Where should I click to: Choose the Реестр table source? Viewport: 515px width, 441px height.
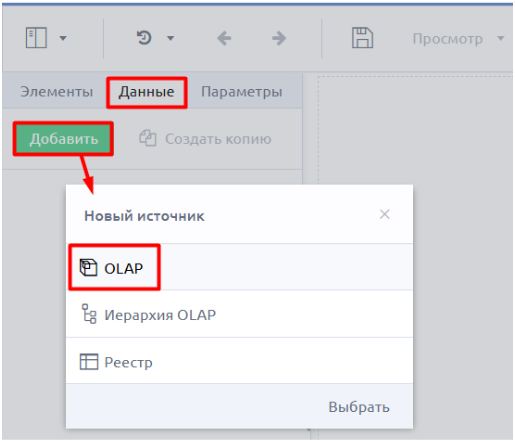click(239, 361)
